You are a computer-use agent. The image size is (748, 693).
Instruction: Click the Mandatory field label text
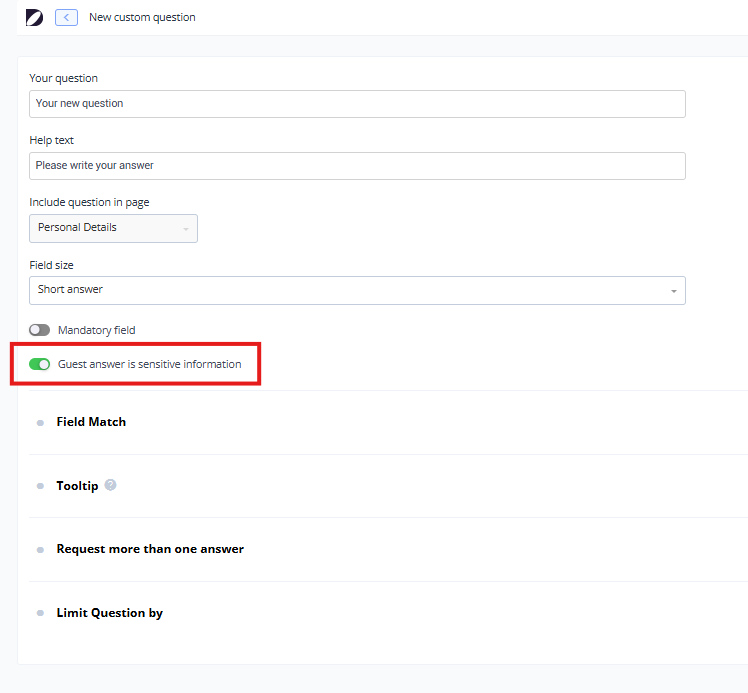(x=96, y=330)
